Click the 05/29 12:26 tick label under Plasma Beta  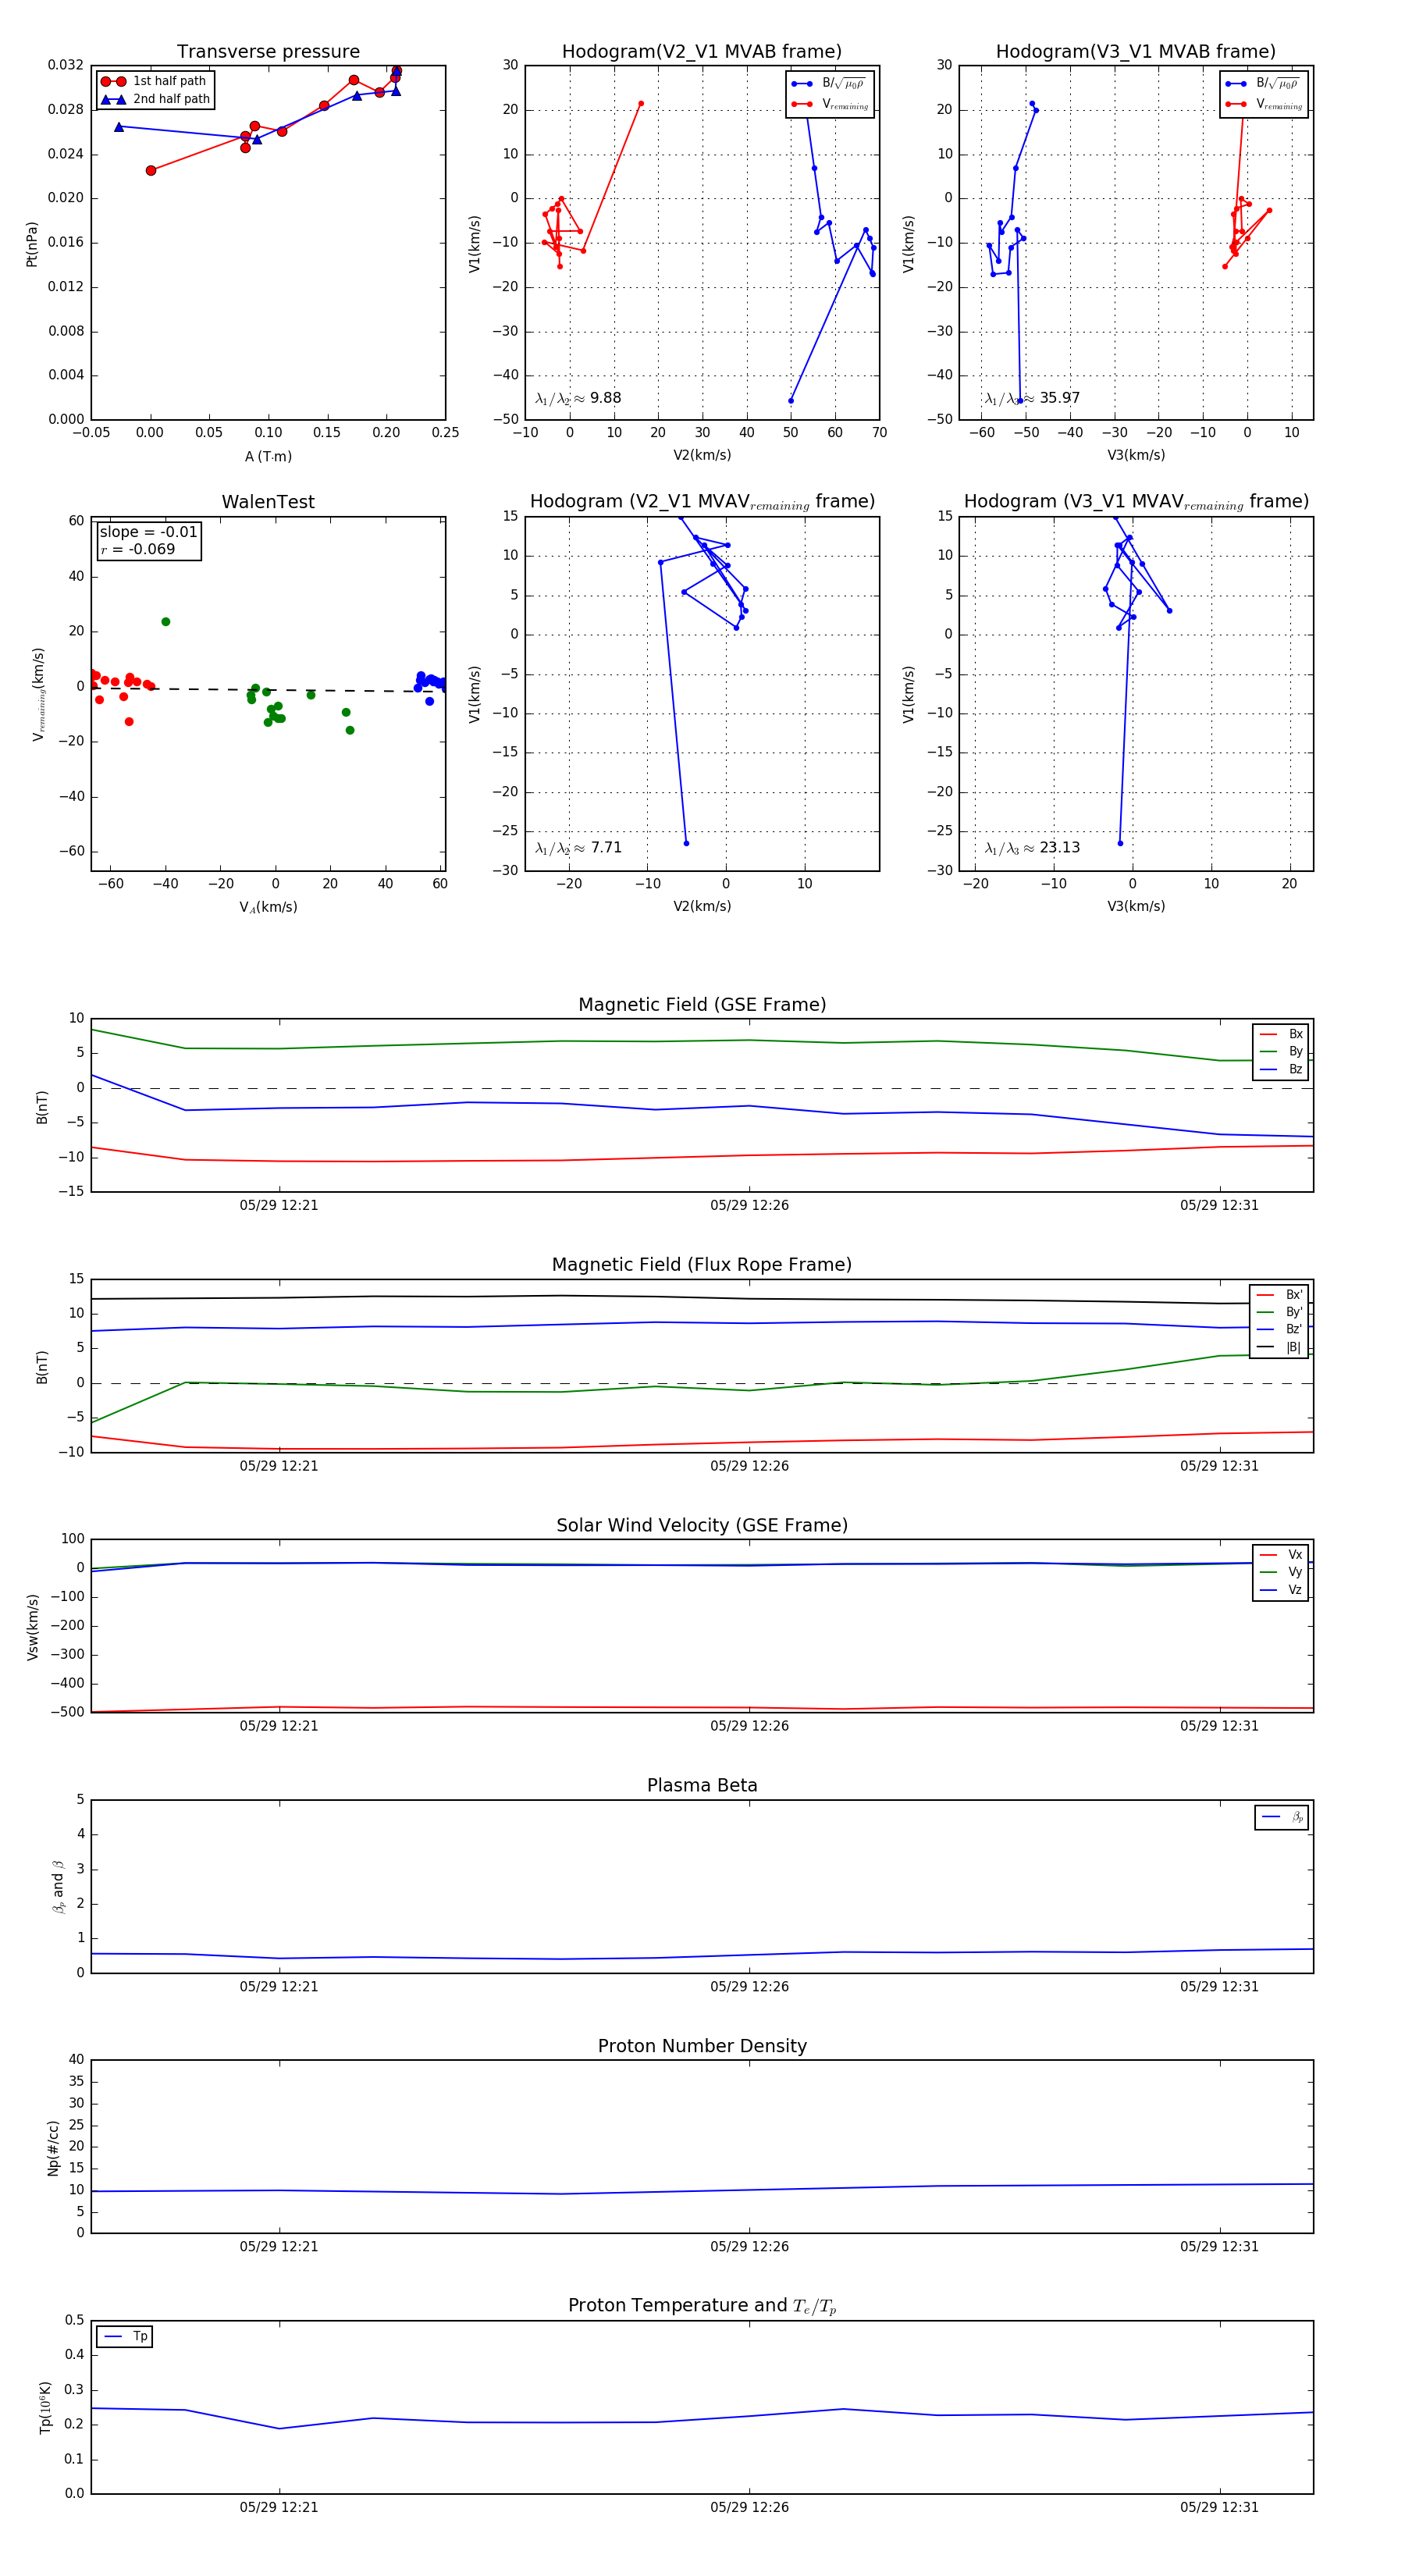click(x=749, y=1986)
